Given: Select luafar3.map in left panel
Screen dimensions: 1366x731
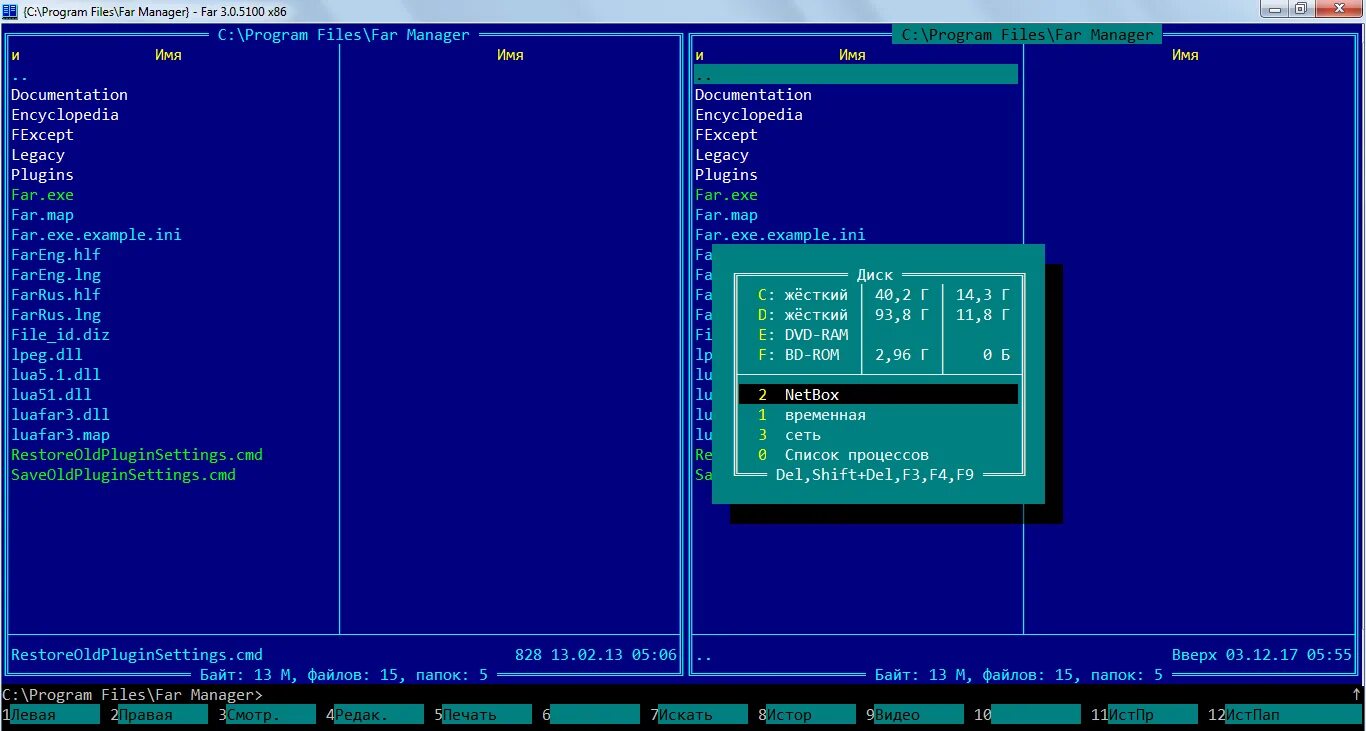Looking at the screenshot, I should coord(60,435).
